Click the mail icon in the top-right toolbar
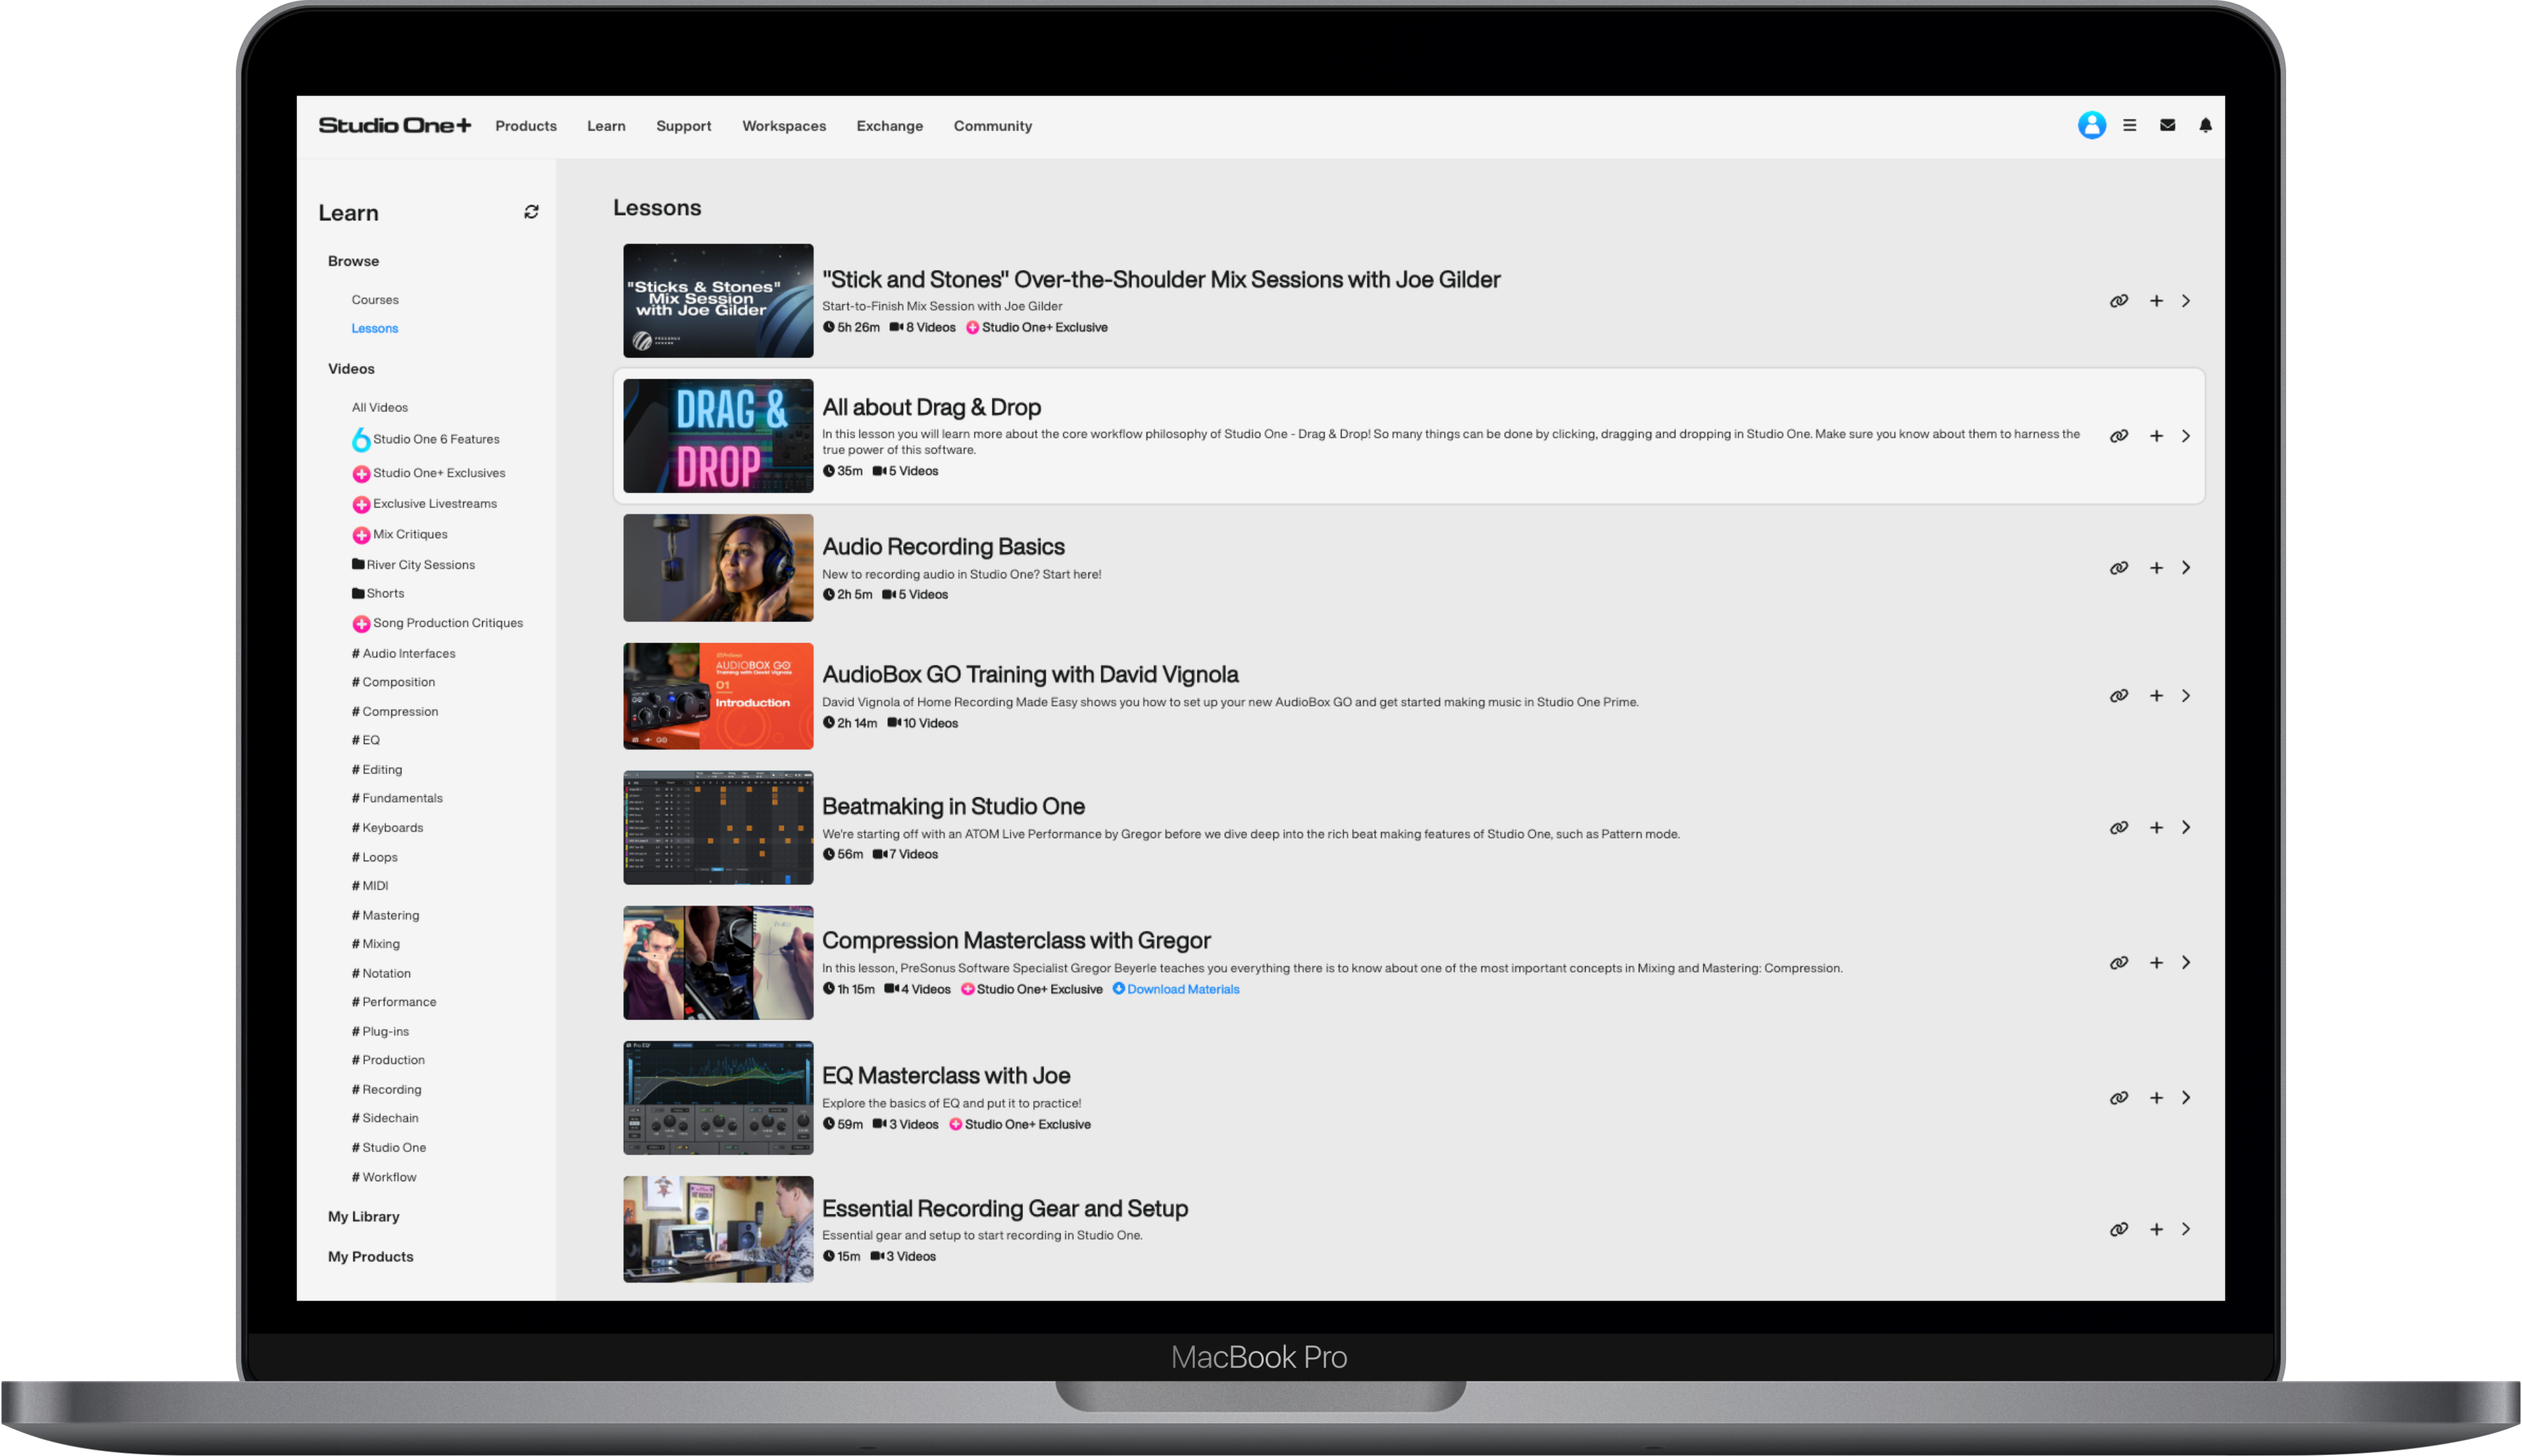Image resolution: width=2522 pixels, height=1456 pixels. [x=2169, y=125]
